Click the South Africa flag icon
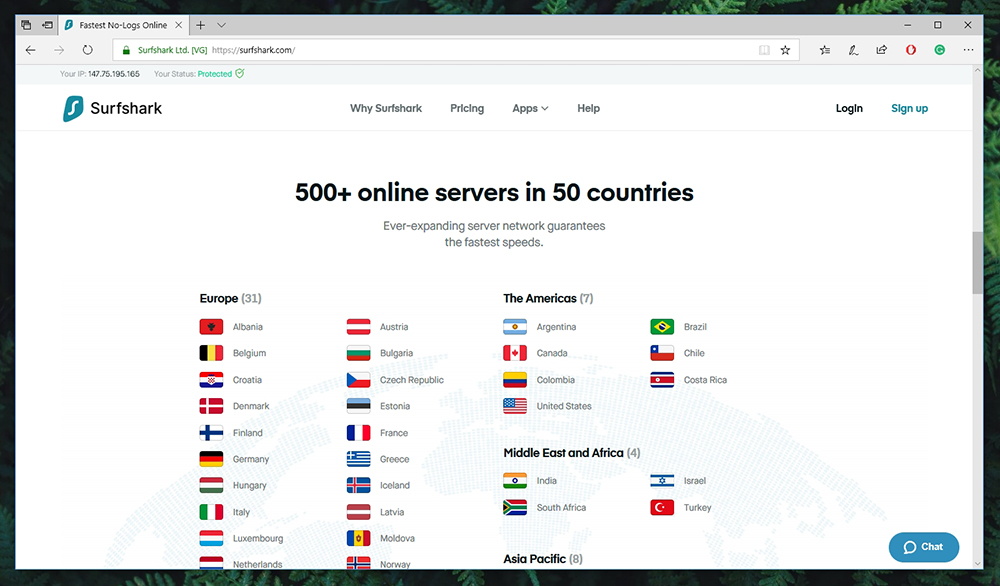 click(x=515, y=508)
